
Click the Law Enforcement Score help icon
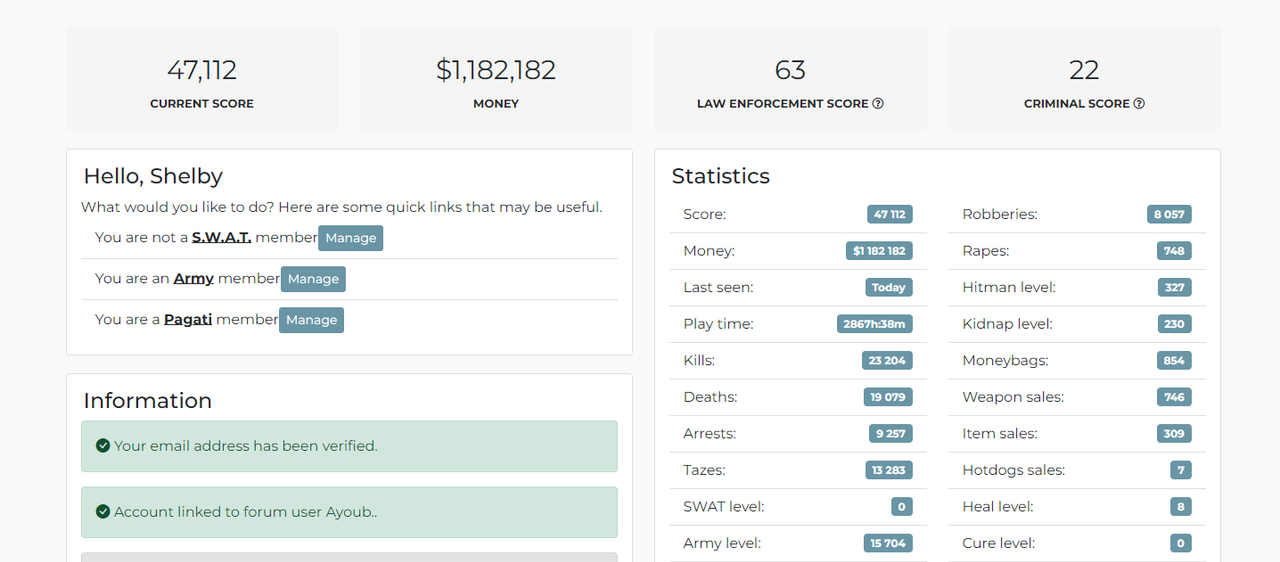(x=878, y=103)
